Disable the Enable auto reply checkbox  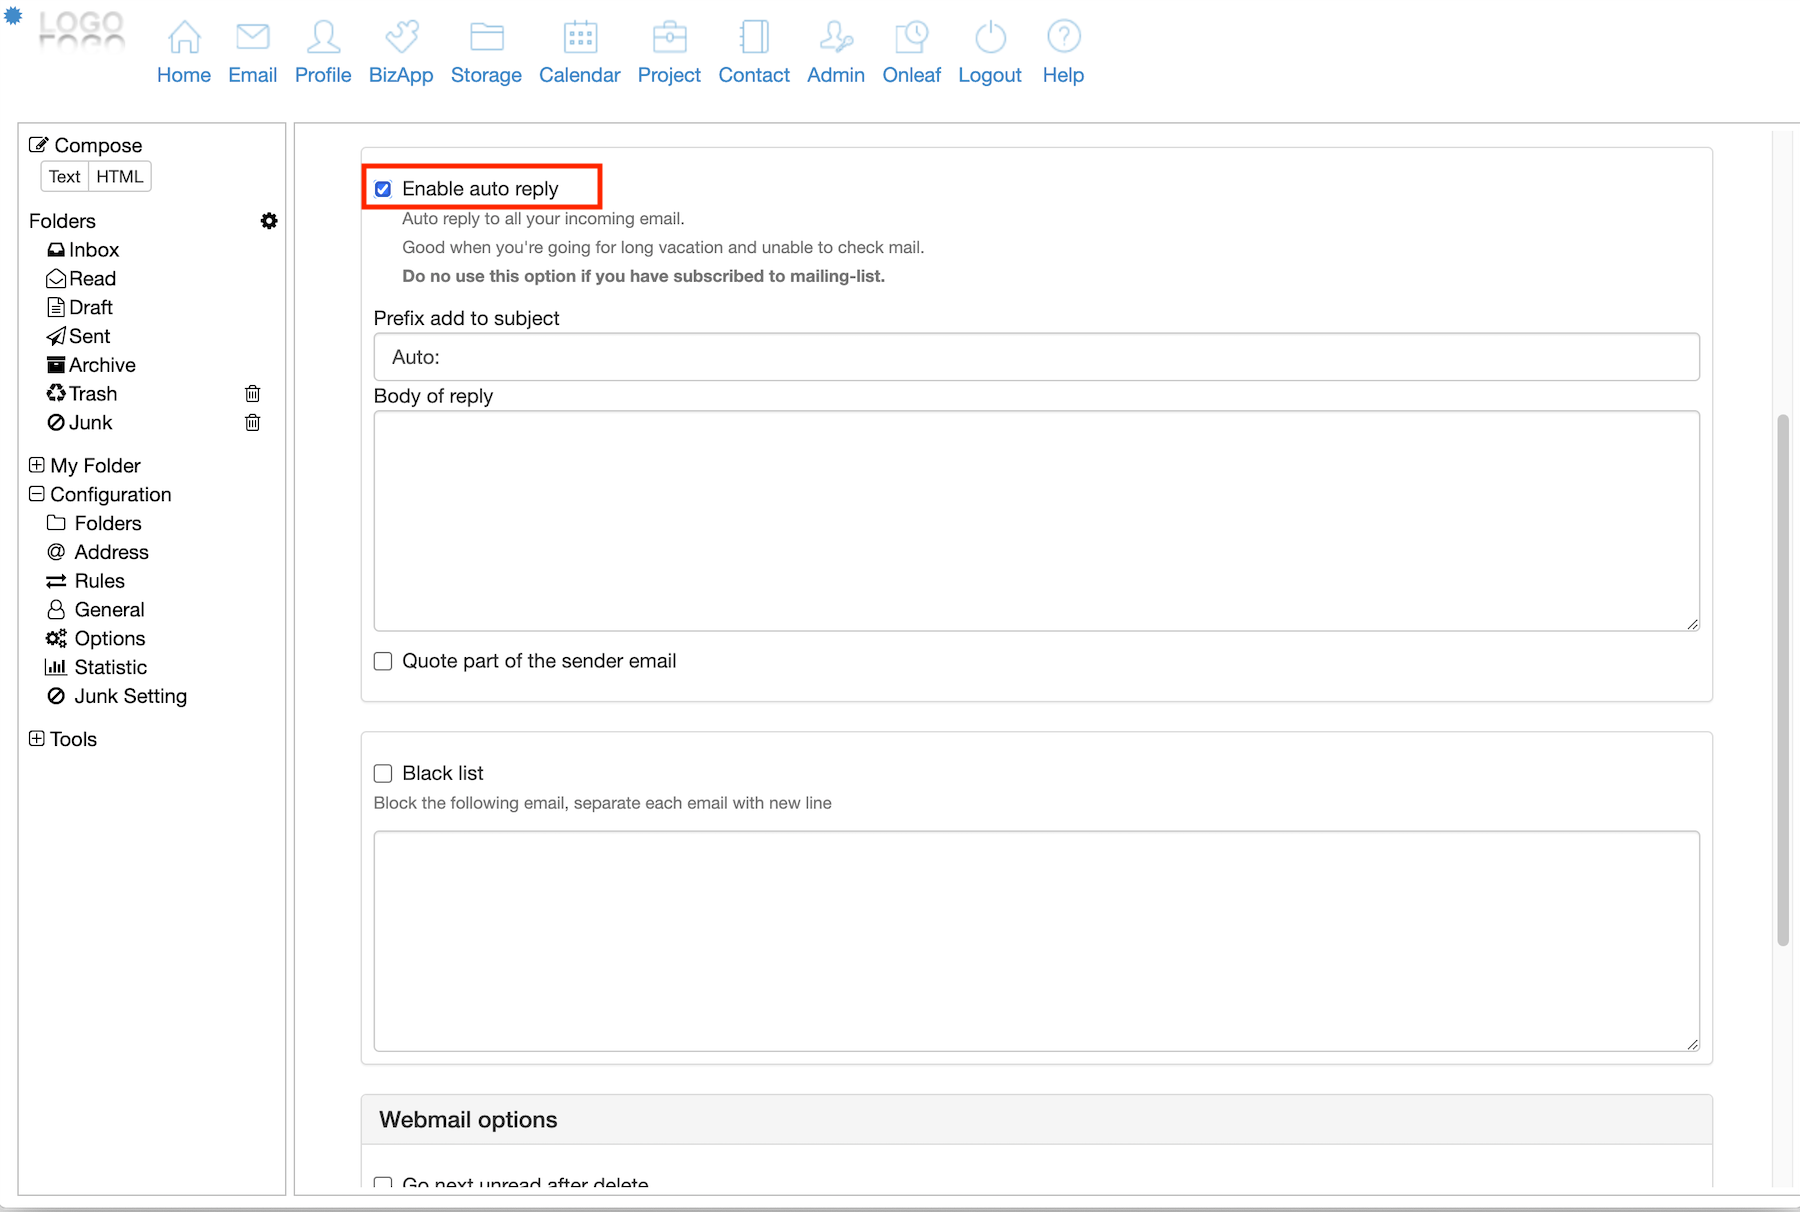point(383,189)
